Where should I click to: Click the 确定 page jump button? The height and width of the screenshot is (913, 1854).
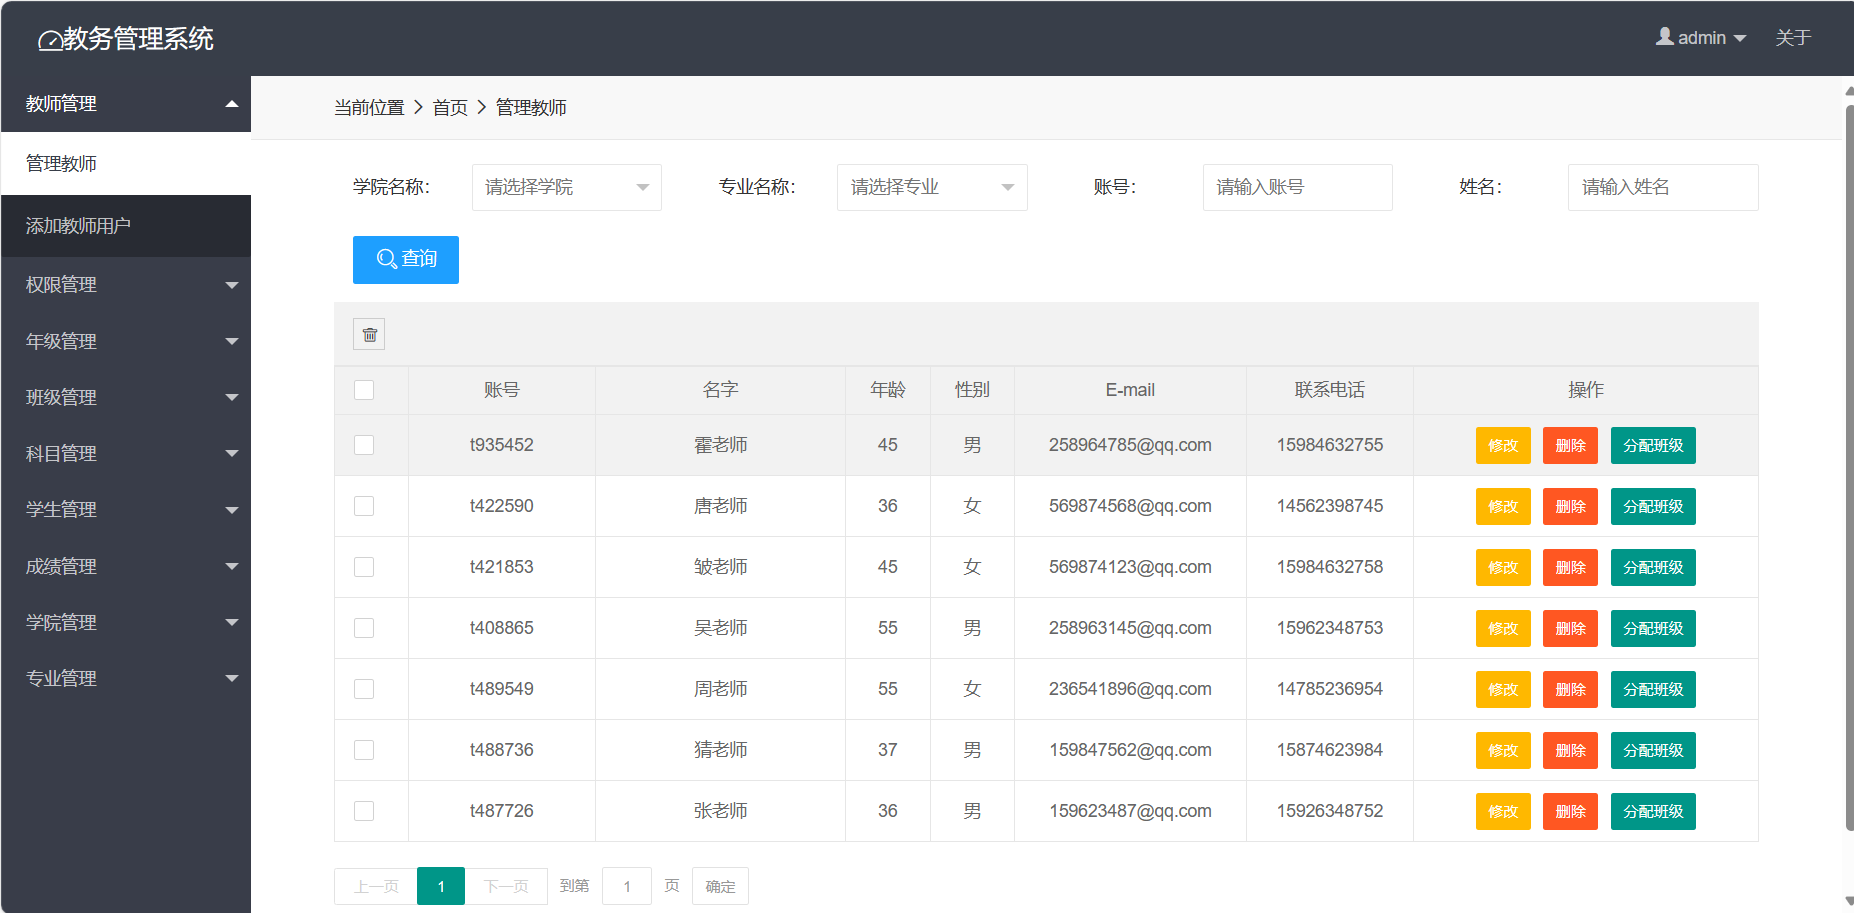[720, 886]
